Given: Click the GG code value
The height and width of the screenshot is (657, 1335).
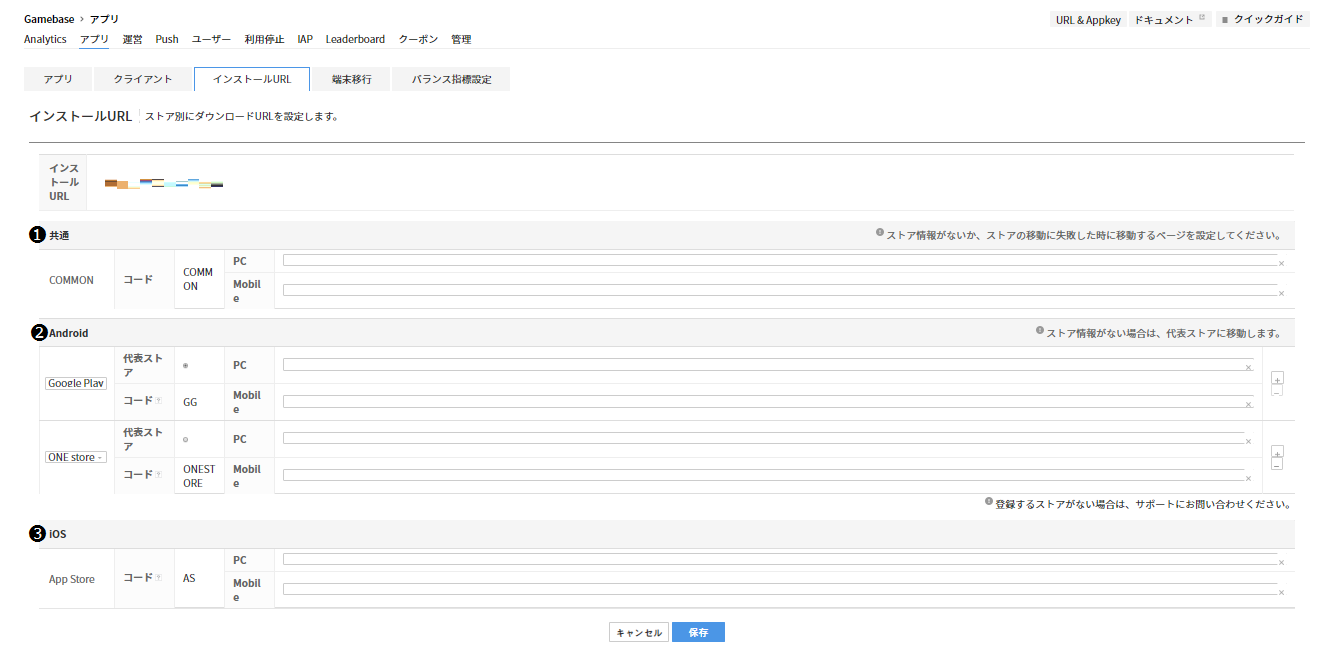Looking at the screenshot, I should click(x=190, y=402).
